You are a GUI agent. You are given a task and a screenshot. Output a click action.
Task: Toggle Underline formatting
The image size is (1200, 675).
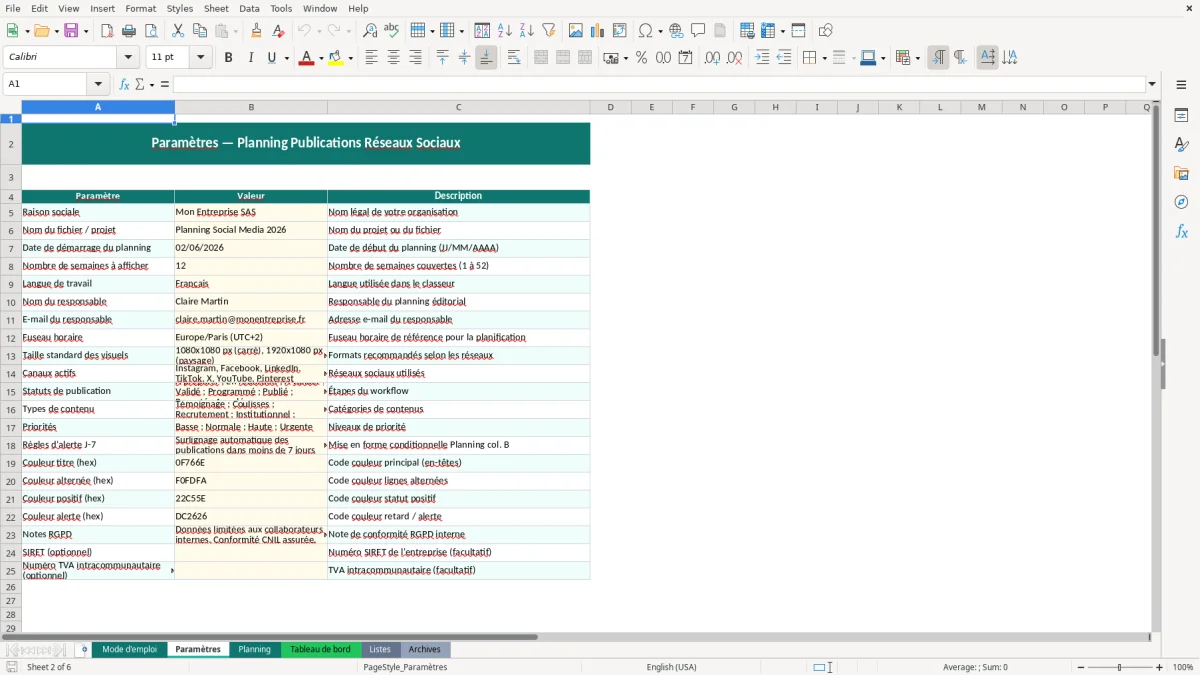click(271, 58)
